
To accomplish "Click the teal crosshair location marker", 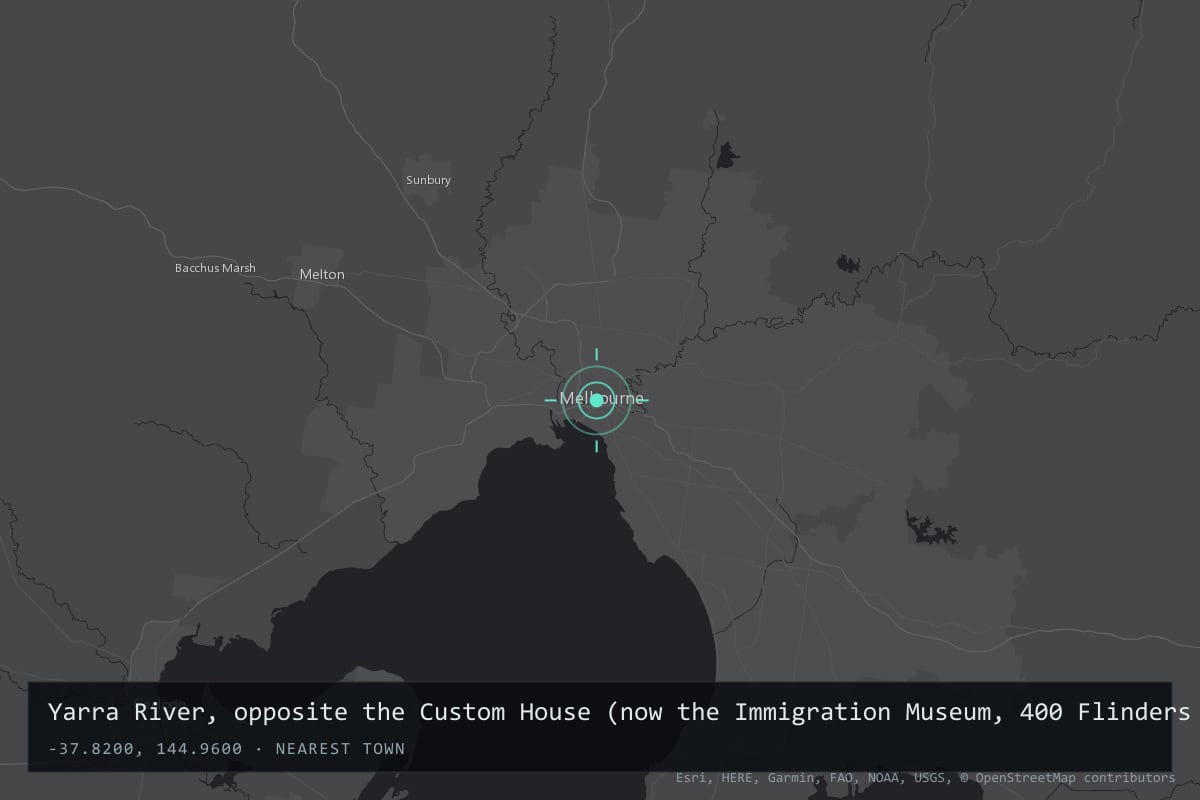I will [596, 400].
